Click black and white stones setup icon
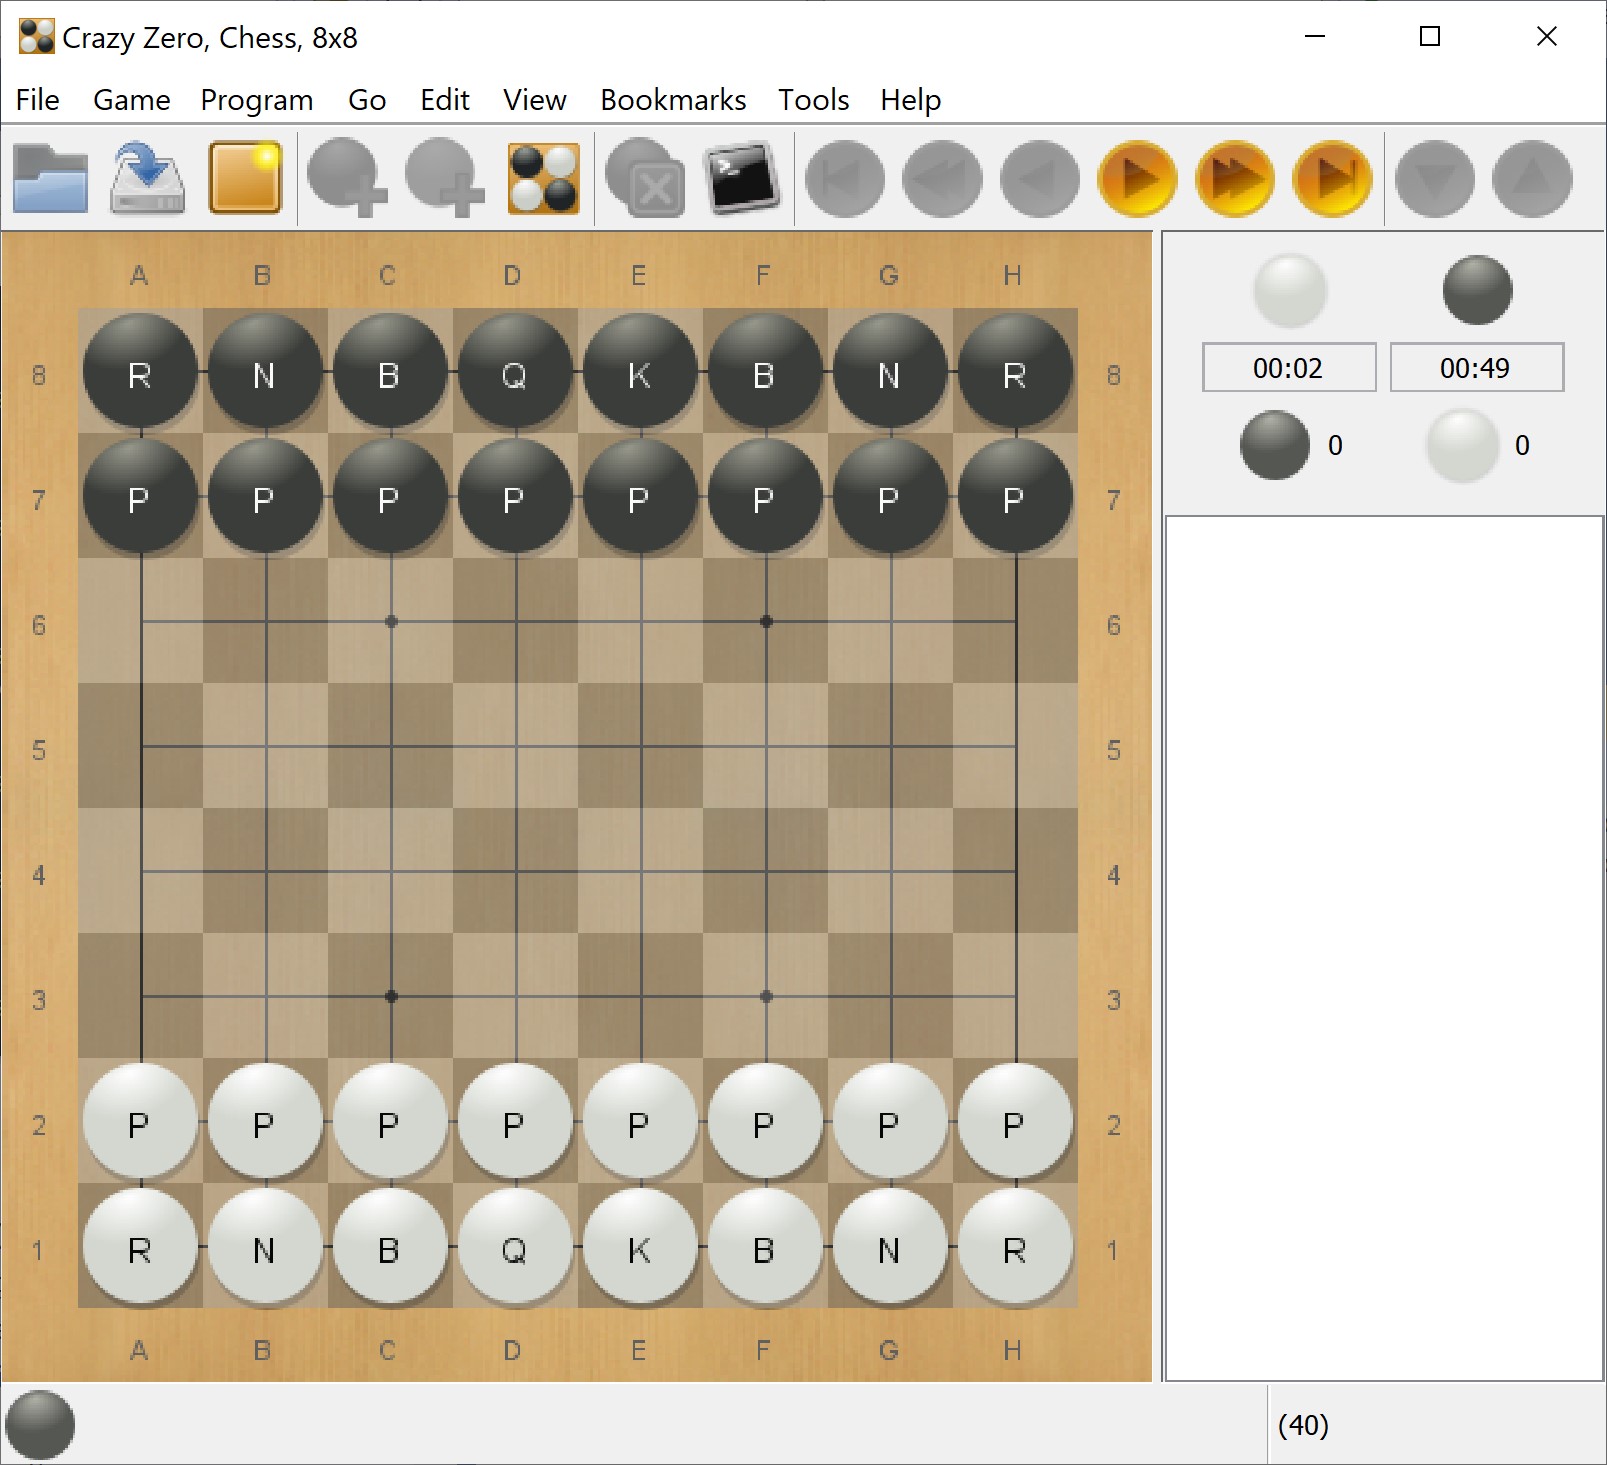This screenshot has width=1607, height=1465. click(543, 179)
